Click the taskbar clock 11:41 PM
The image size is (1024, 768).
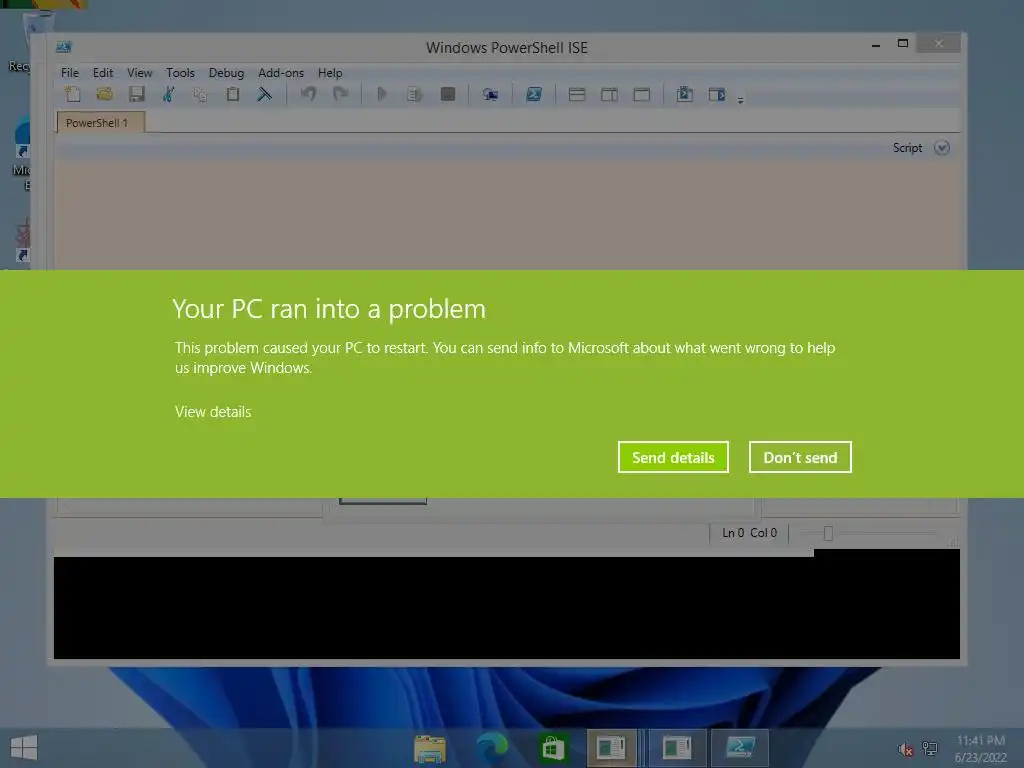pos(980,748)
